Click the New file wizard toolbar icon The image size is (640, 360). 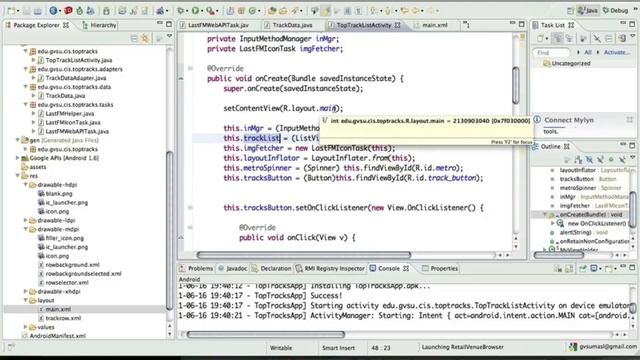point(11,11)
